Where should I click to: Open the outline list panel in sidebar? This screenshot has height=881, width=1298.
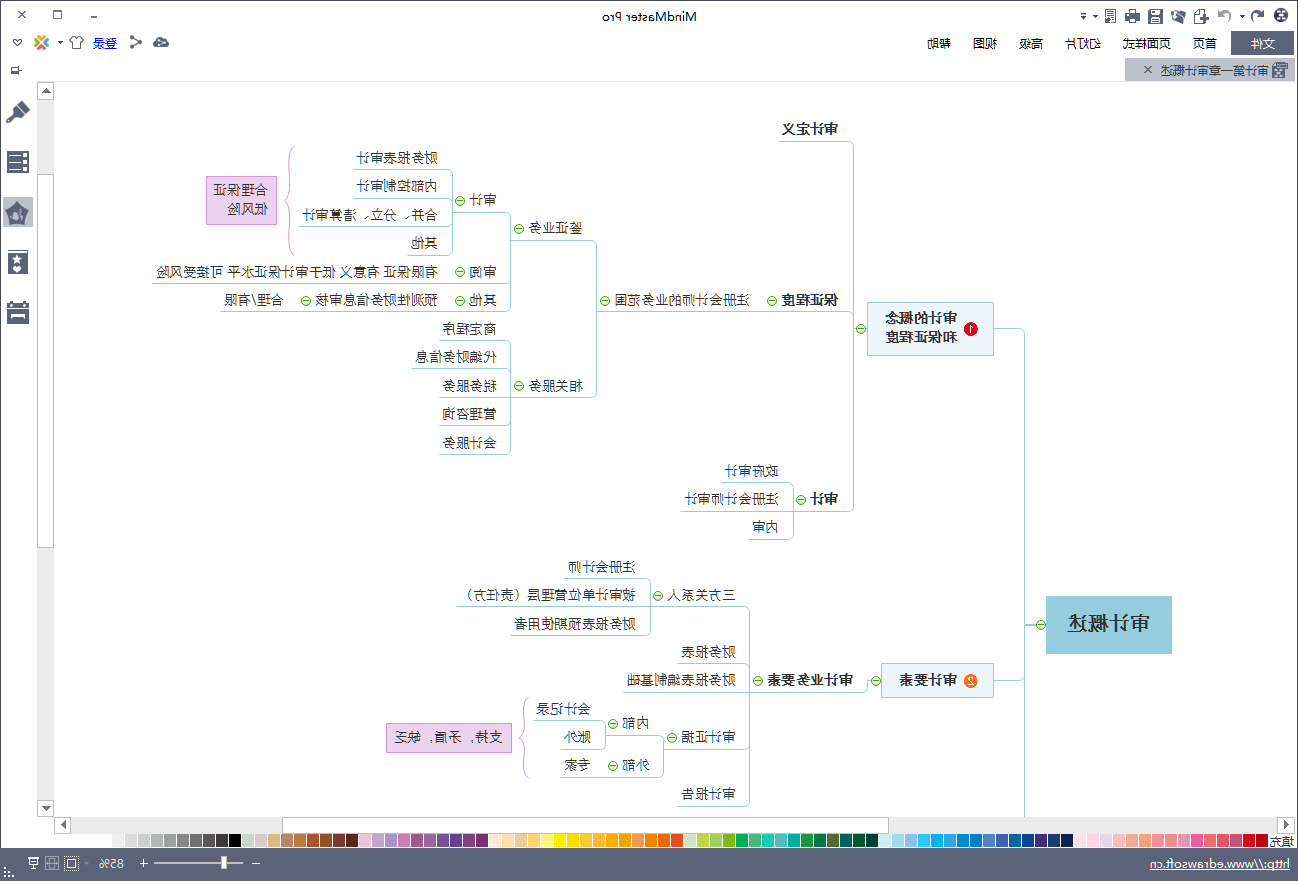(17, 162)
